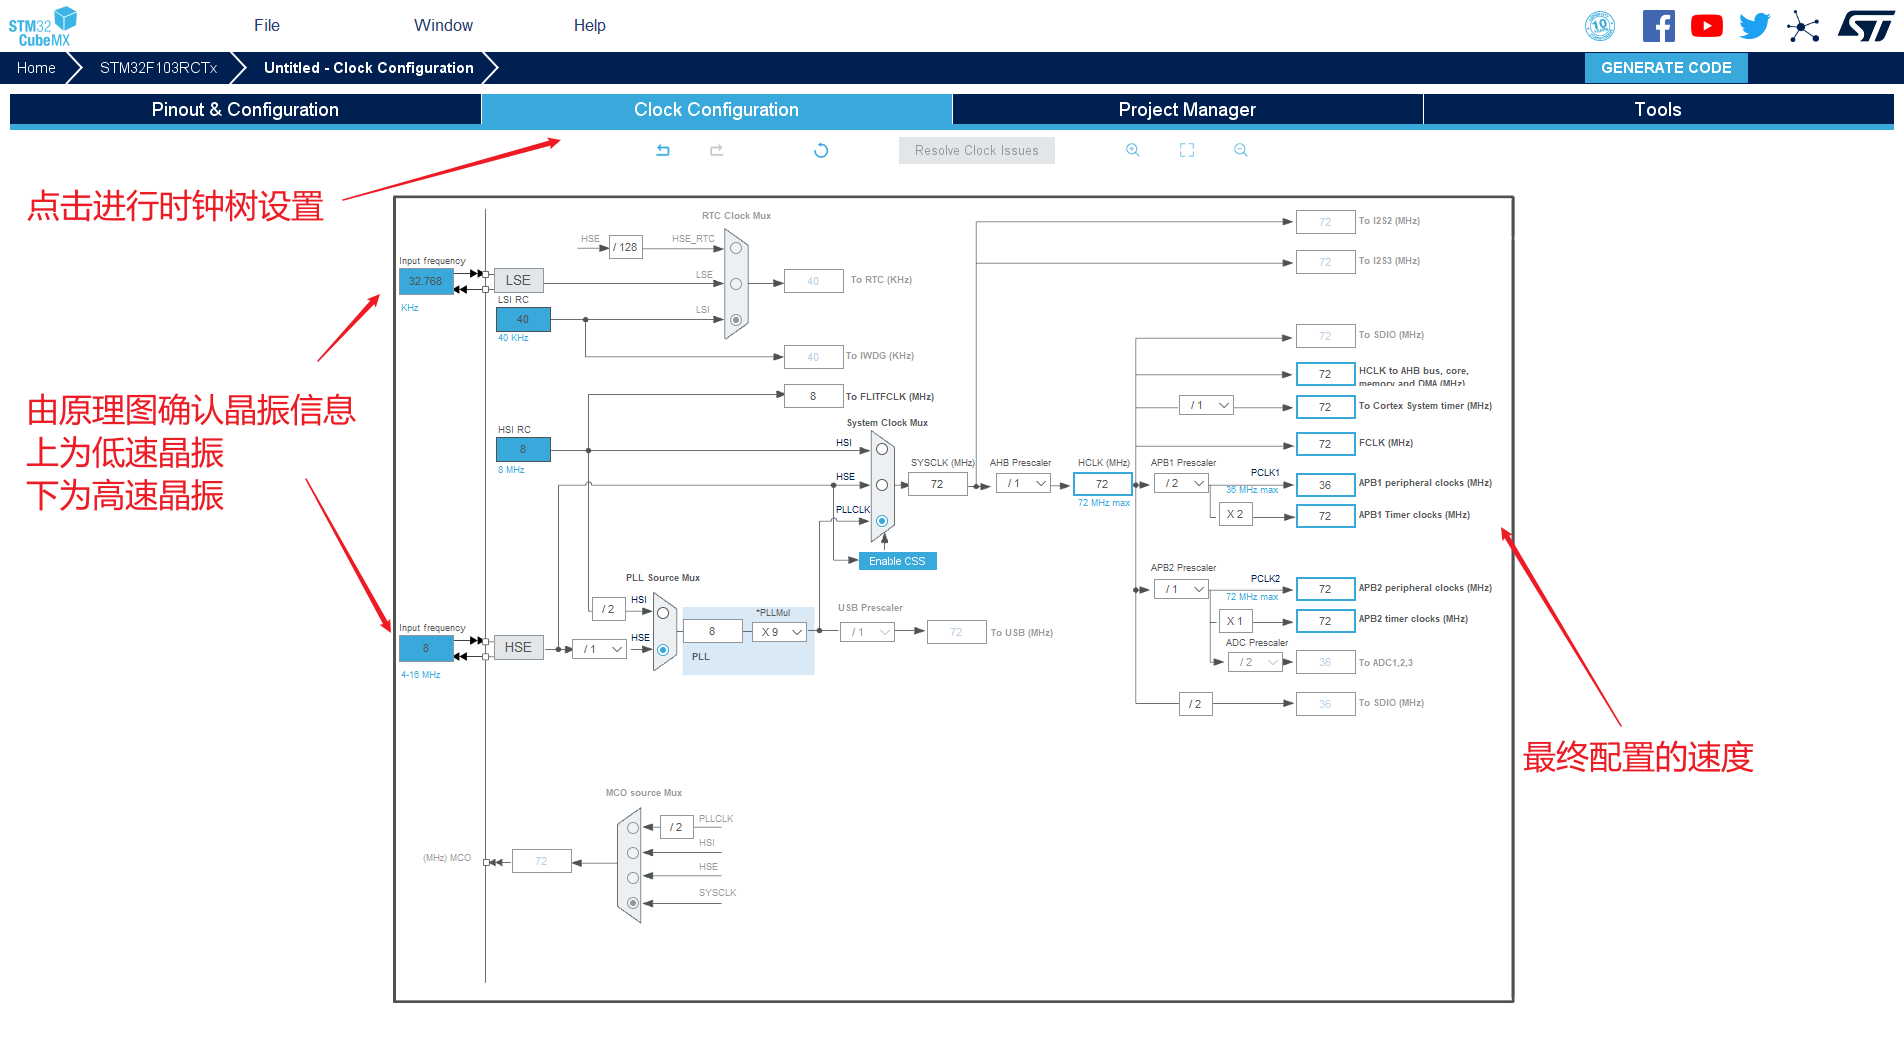Select HSE in System Clock Mux
The height and width of the screenshot is (1041, 1904).
(x=882, y=485)
